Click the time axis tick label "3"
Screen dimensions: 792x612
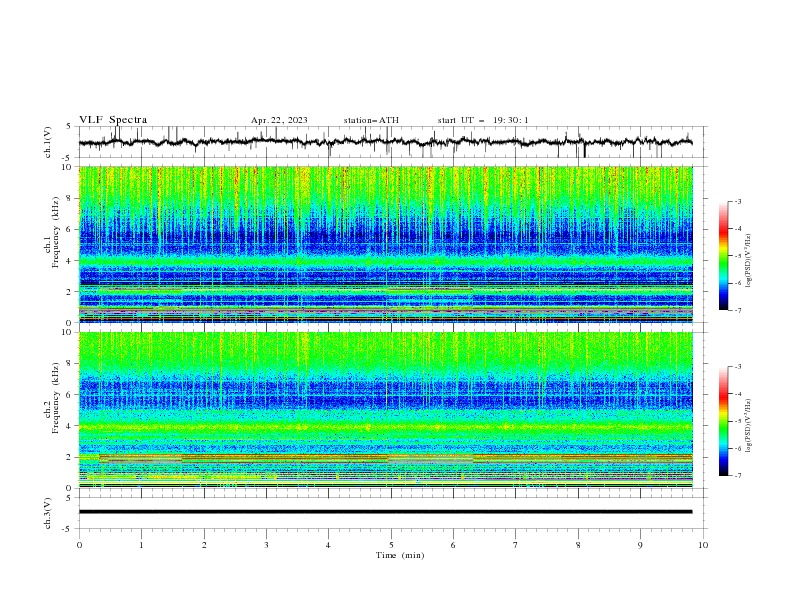[266, 545]
